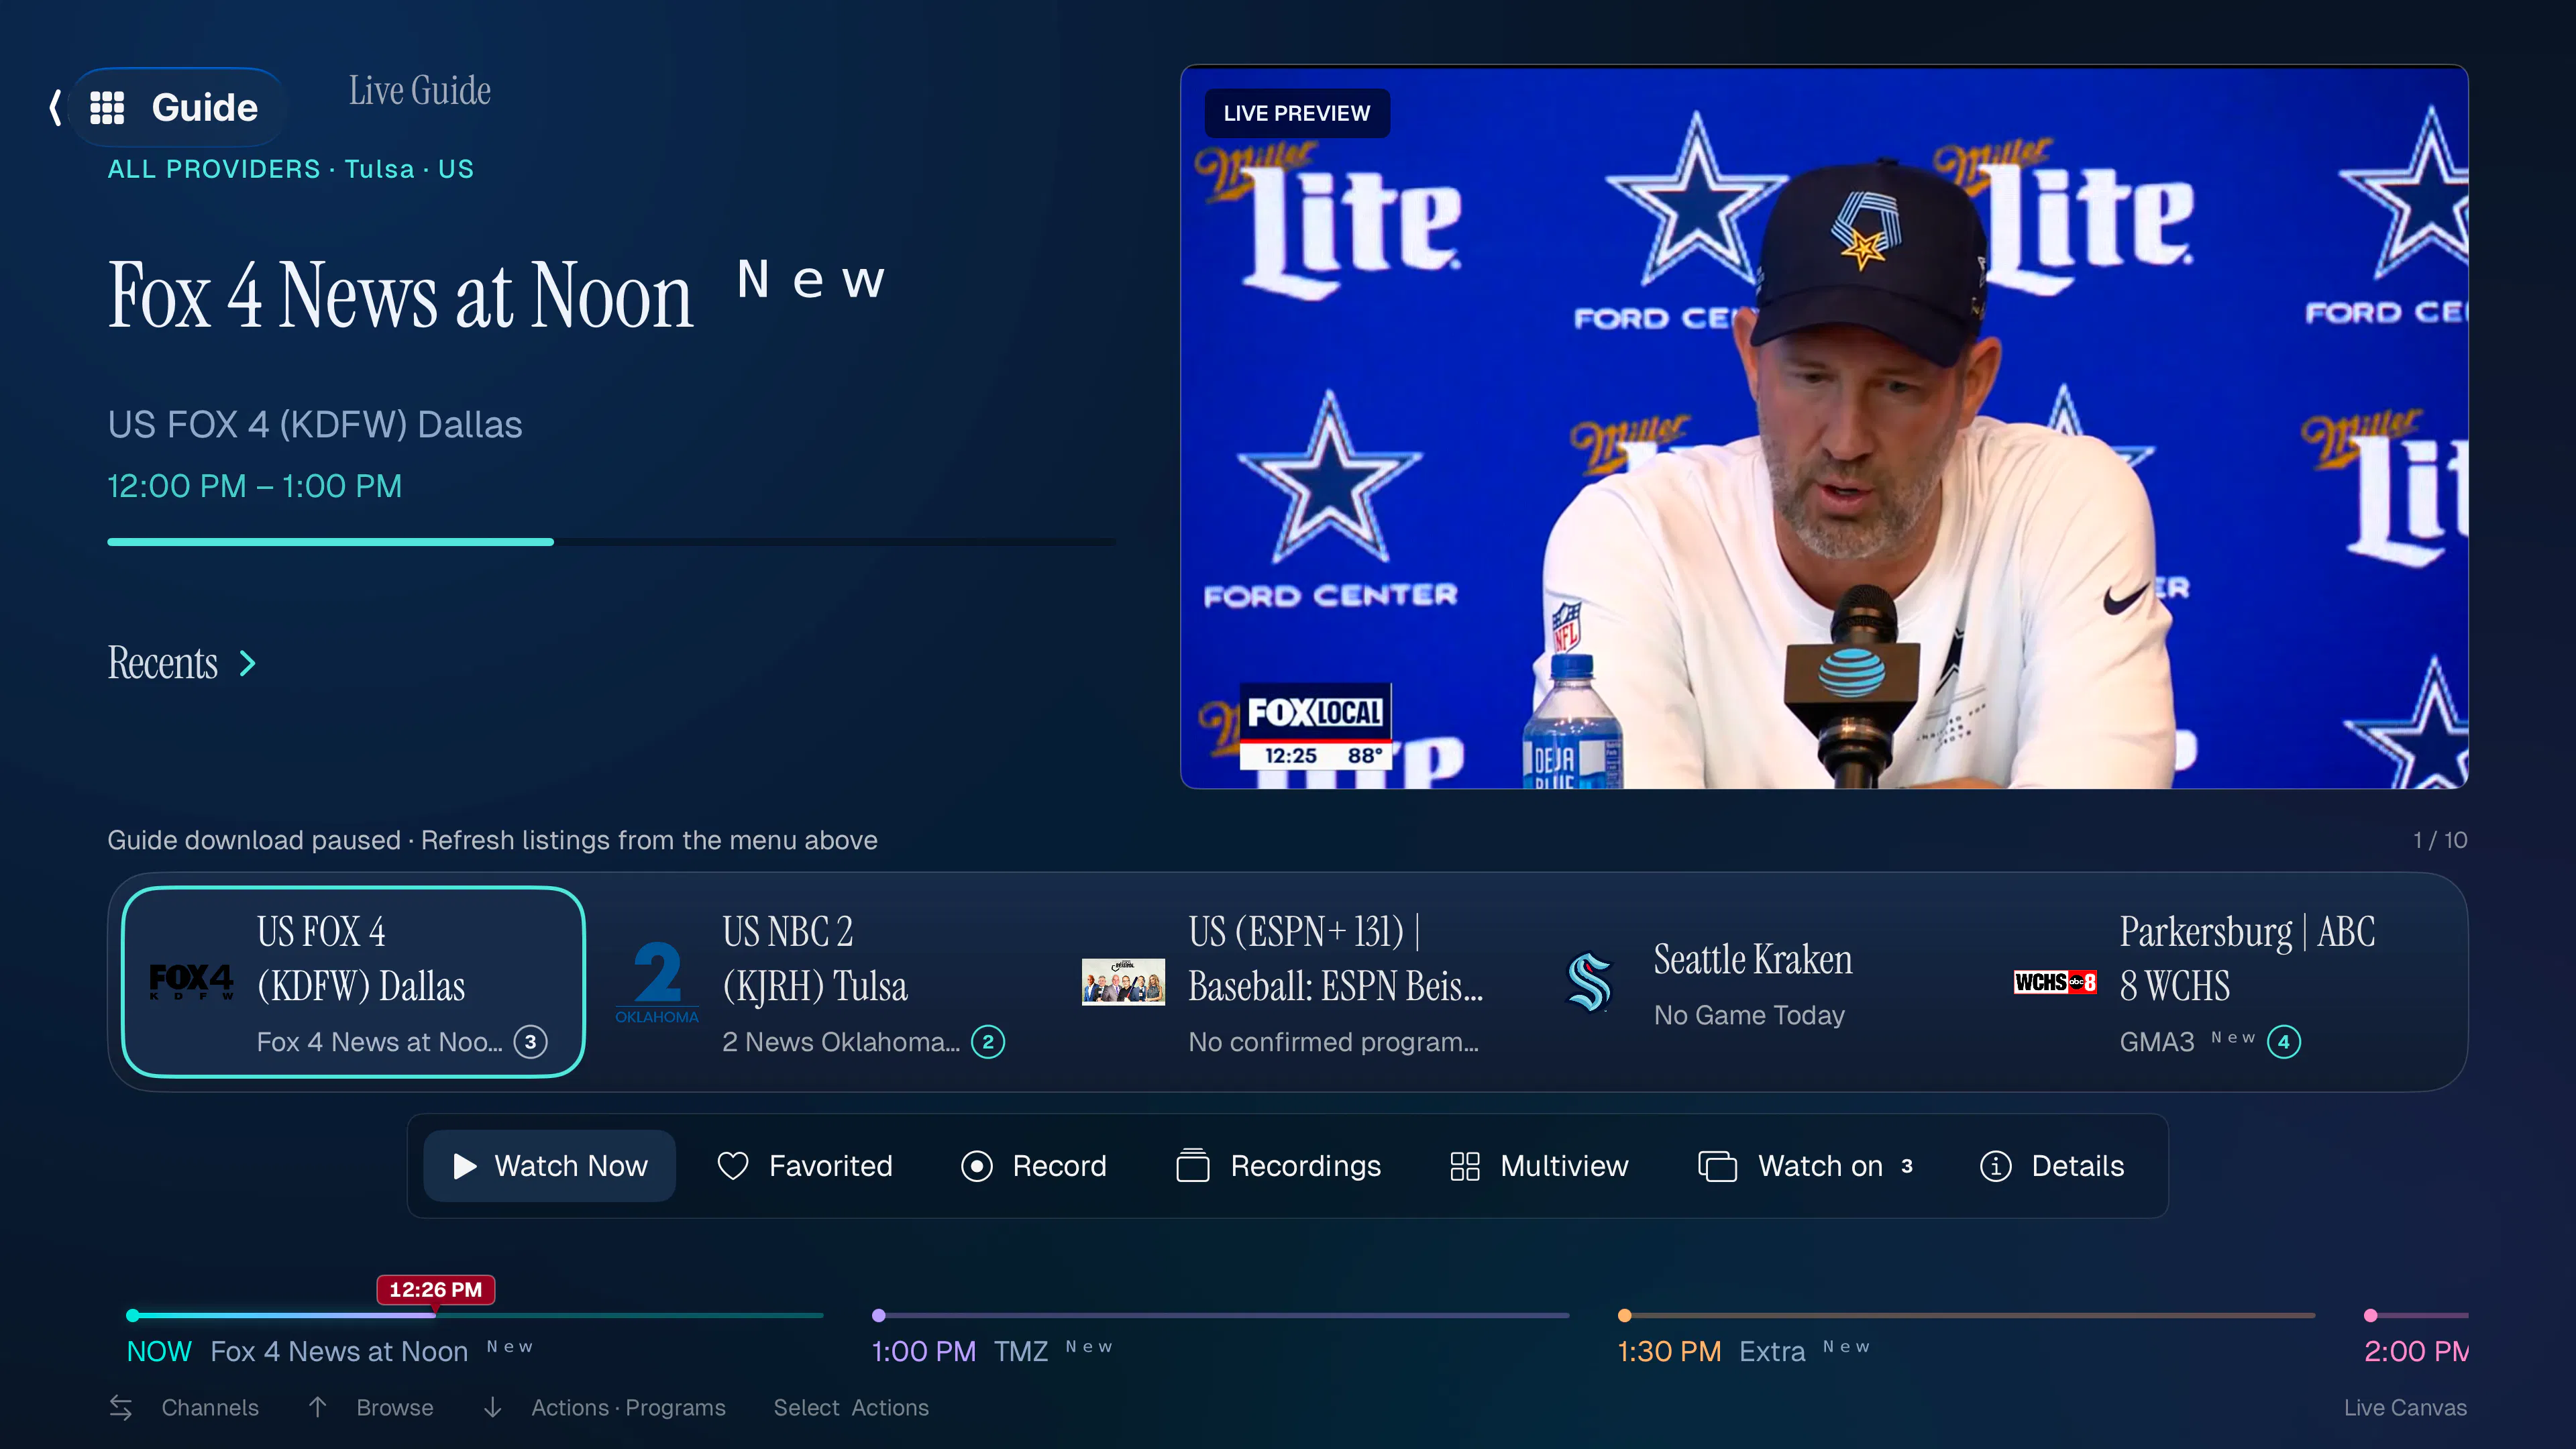2576x1449 pixels.
Task: Click the Favorited label
Action: coord(831,1166)
